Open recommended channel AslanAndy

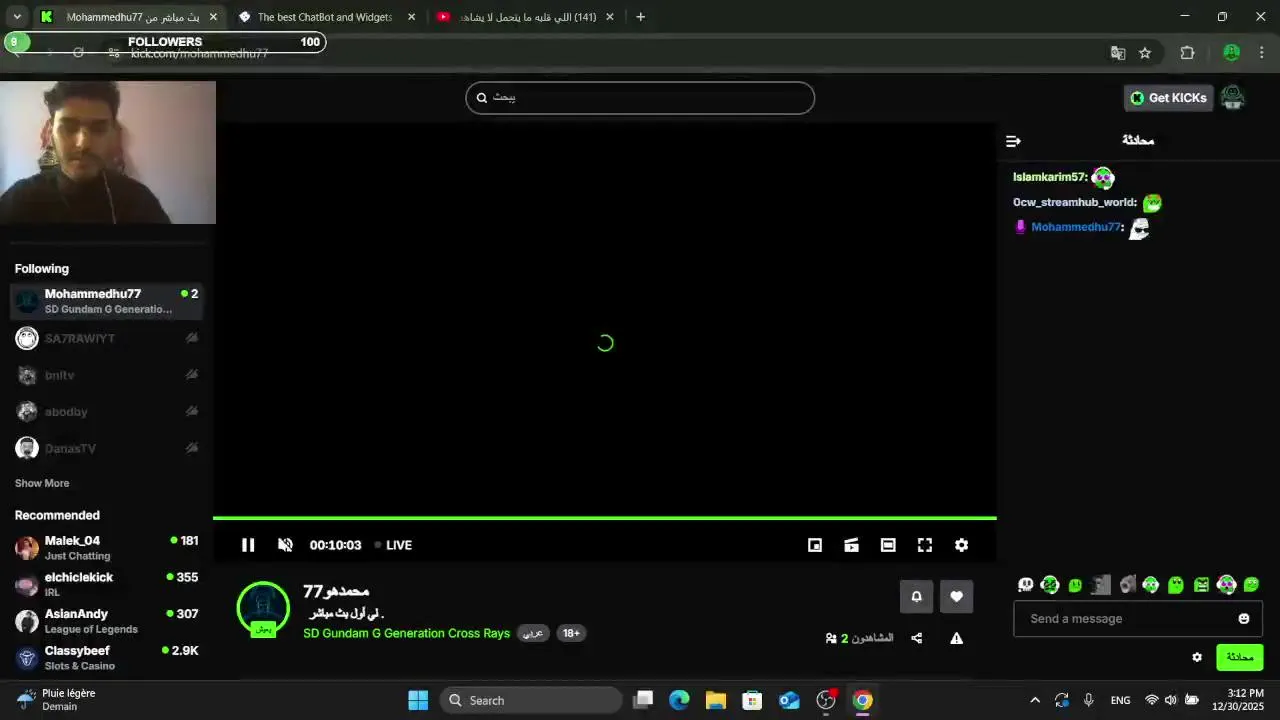(107, 621)
